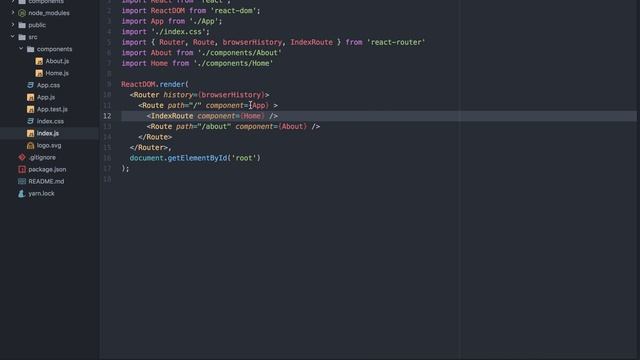Collapse the src folder chevron
The image size is (640, 360).
(13, 36)
